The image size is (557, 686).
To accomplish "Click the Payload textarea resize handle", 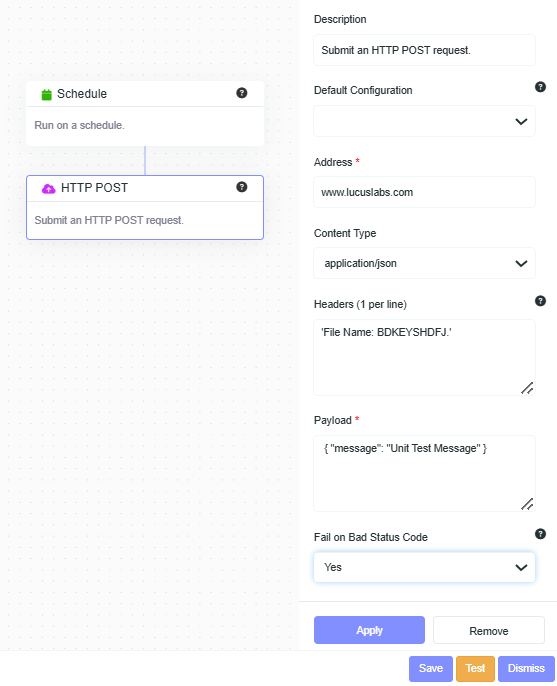I will 527,504.
